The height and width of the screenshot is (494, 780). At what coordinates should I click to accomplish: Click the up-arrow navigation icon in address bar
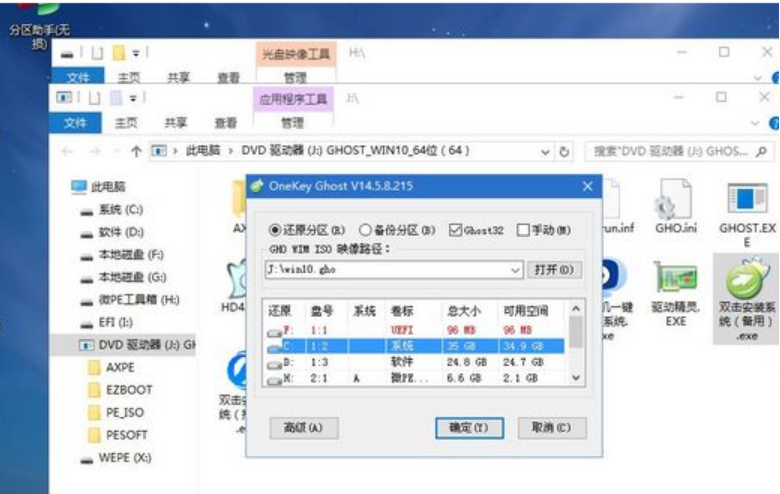[x=136, y=151]
